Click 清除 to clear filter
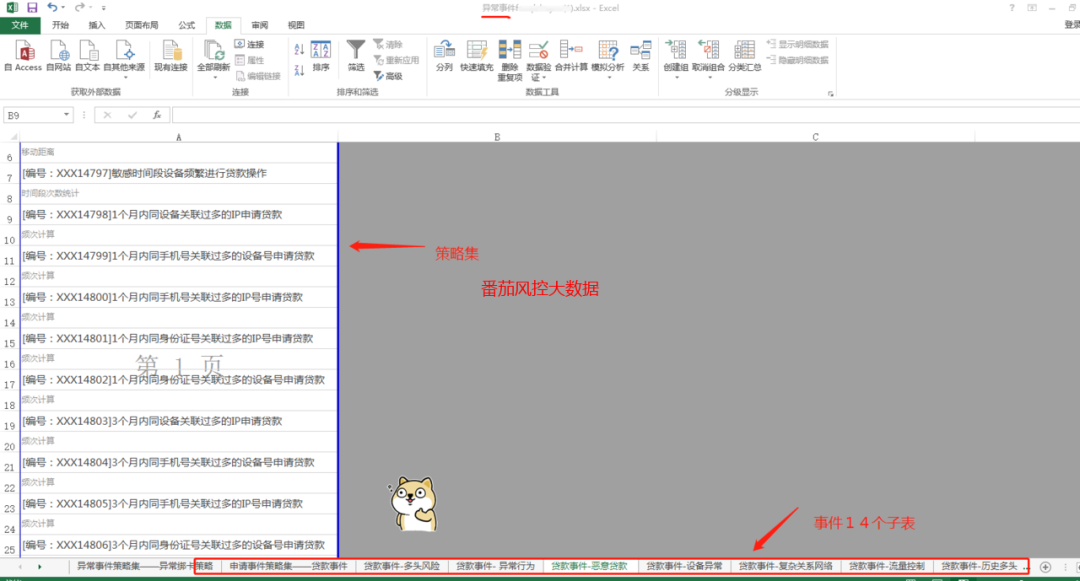 coord(388,44)
